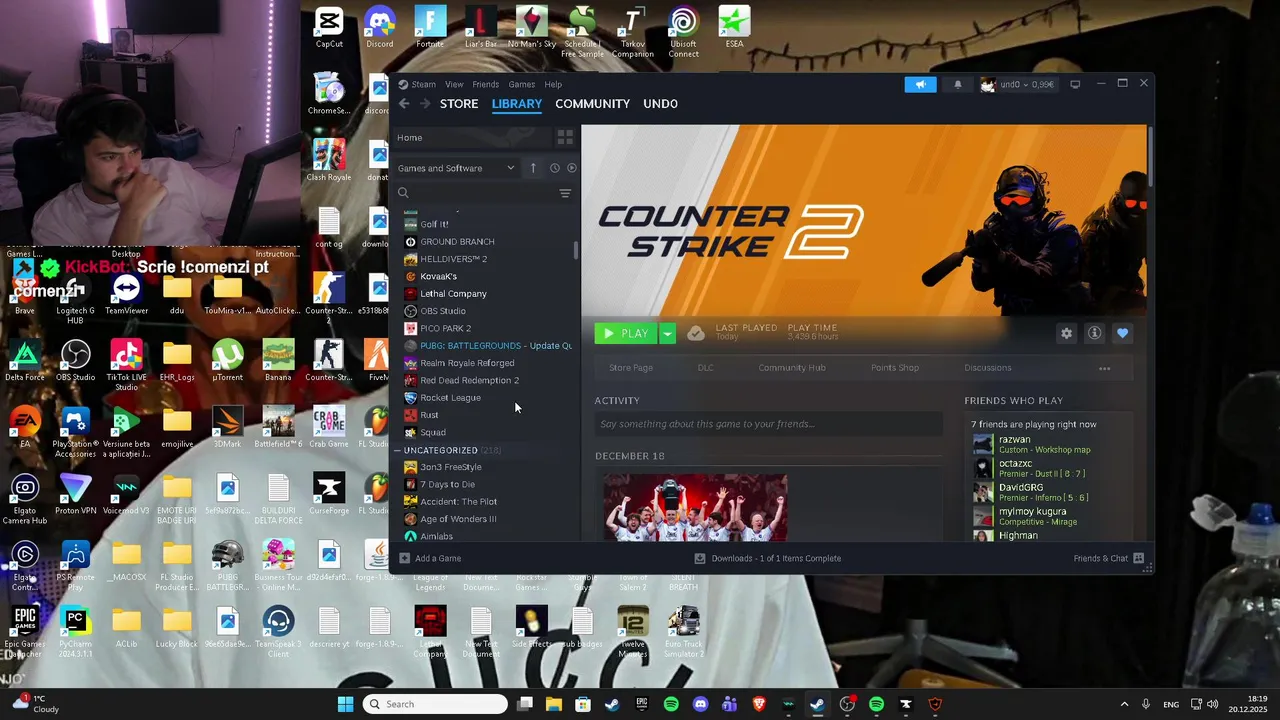Open December 18 news thumbnail

click(695, 508)
